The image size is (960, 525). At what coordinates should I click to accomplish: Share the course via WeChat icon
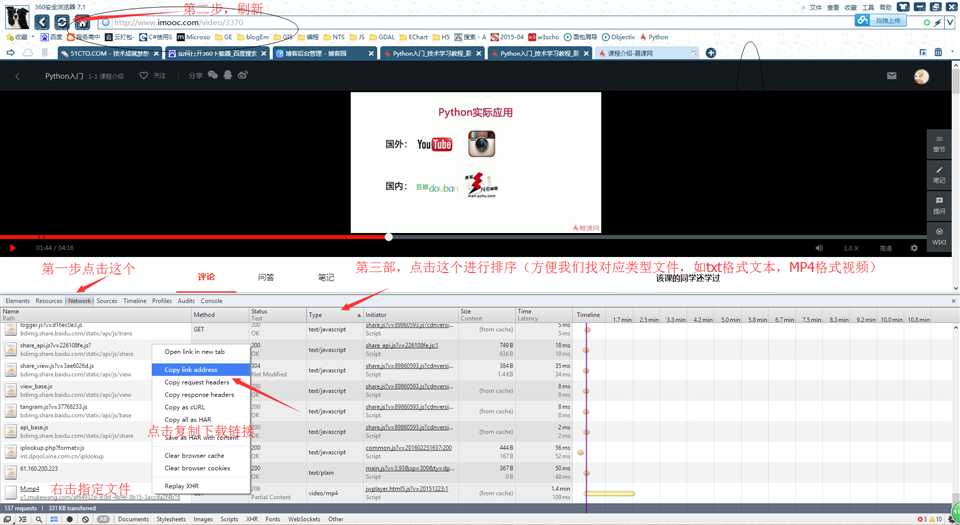(212, 75)
